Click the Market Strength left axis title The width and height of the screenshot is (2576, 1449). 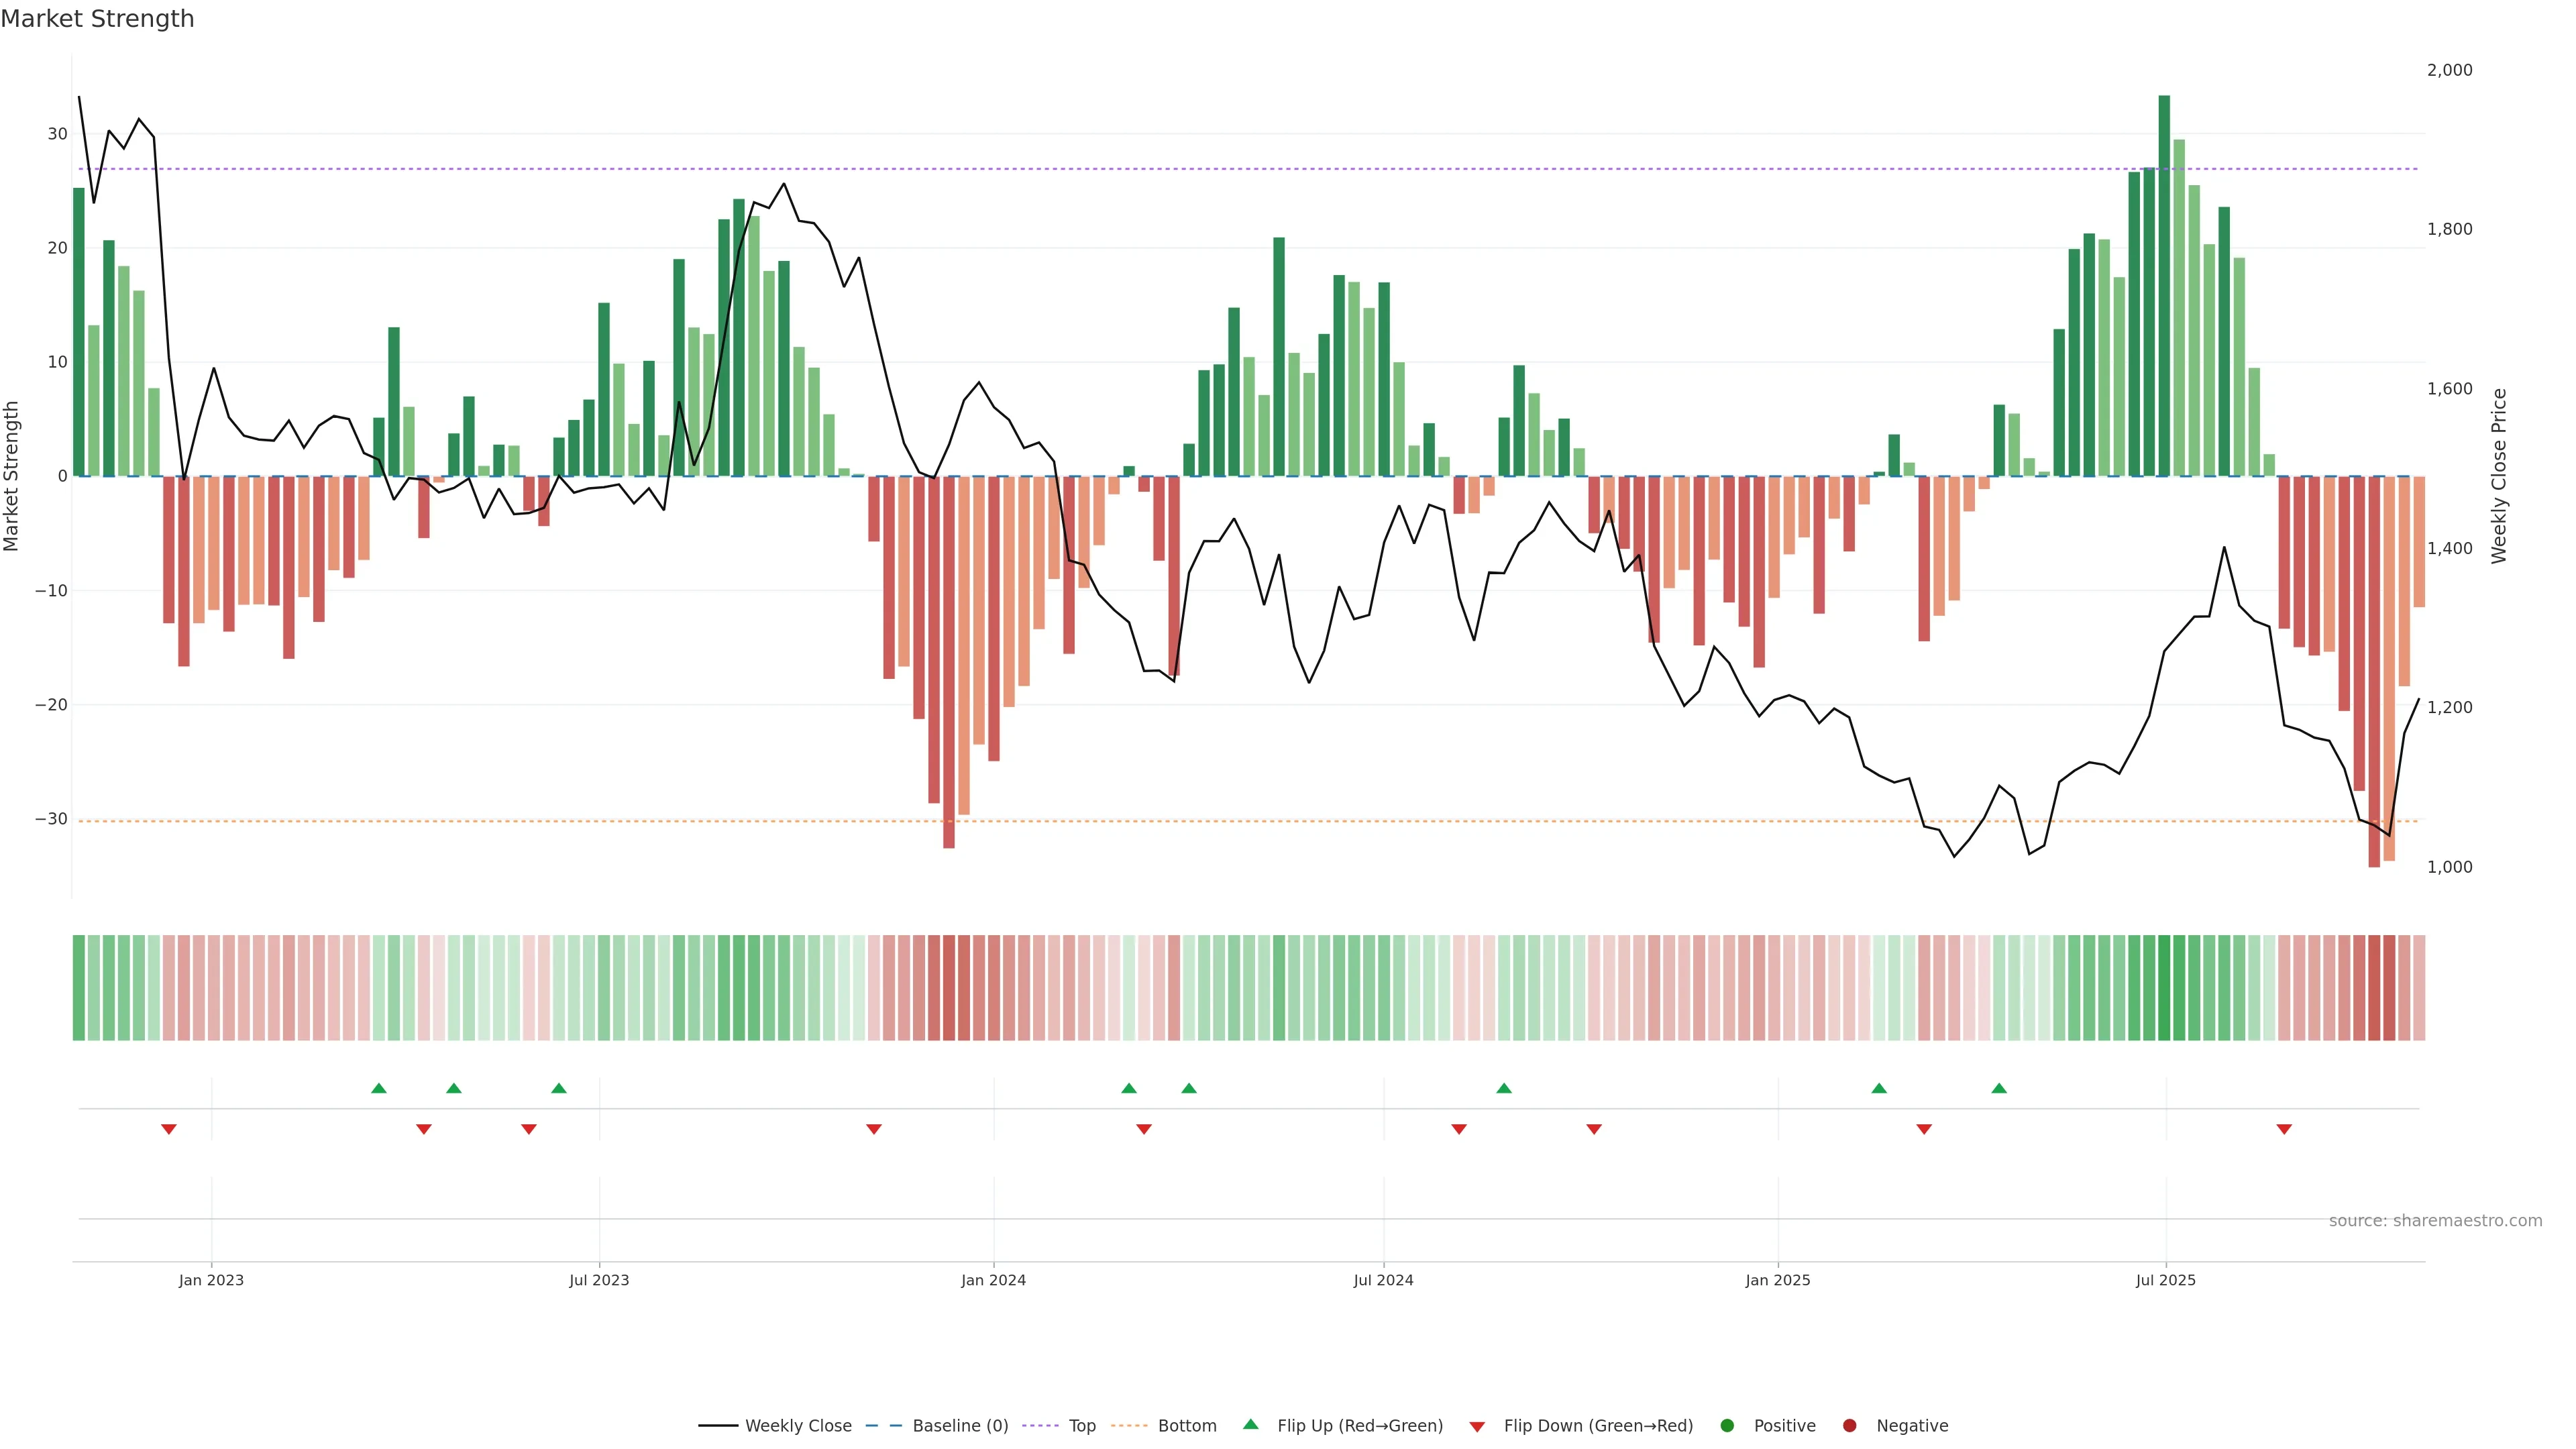point(12,476)
